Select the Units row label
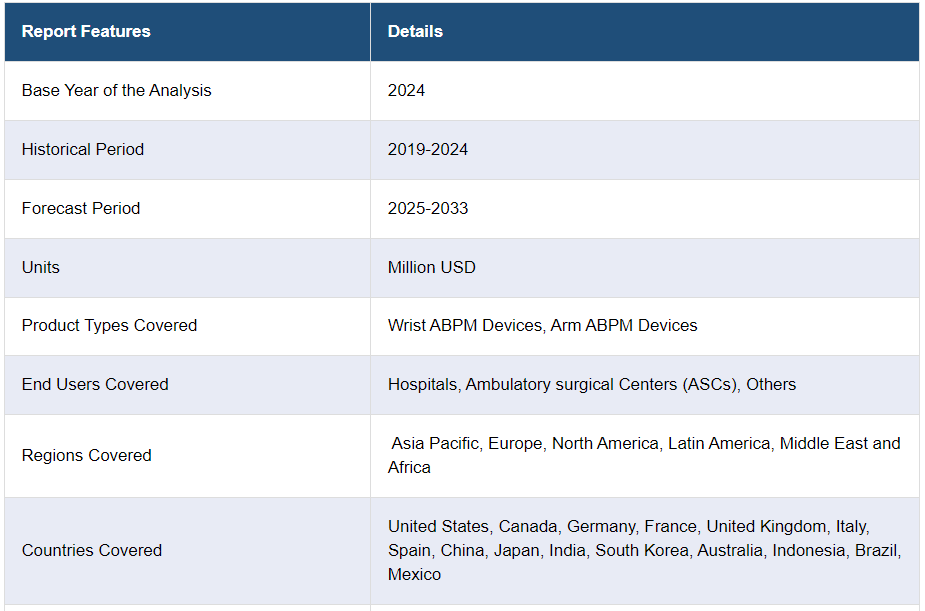This screenshot has width=925, height=611. point(41,267)
